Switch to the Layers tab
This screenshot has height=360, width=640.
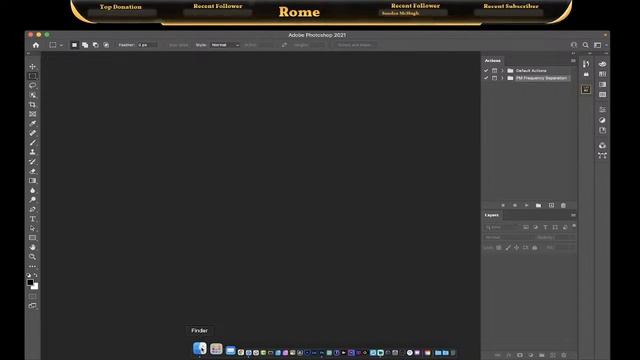[492, 215]
